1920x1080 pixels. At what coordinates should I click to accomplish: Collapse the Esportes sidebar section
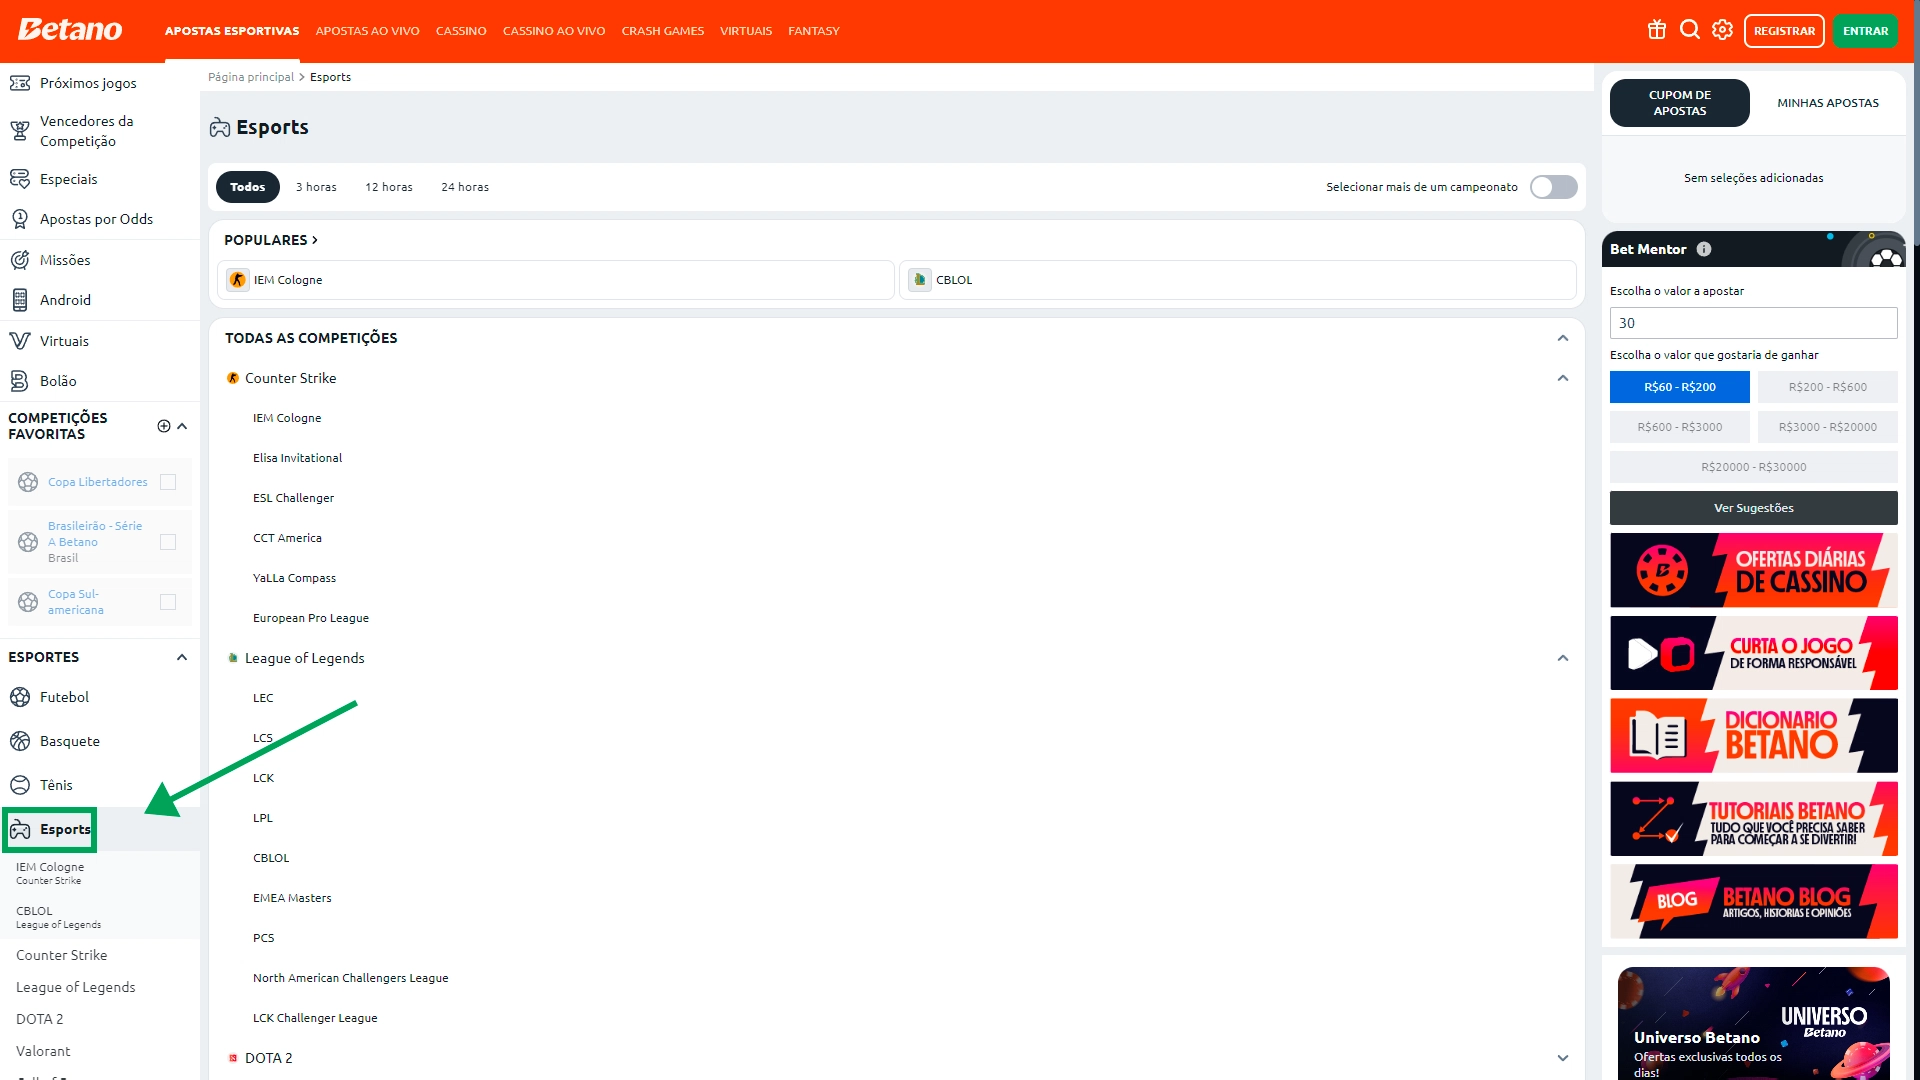coord(182,657)
